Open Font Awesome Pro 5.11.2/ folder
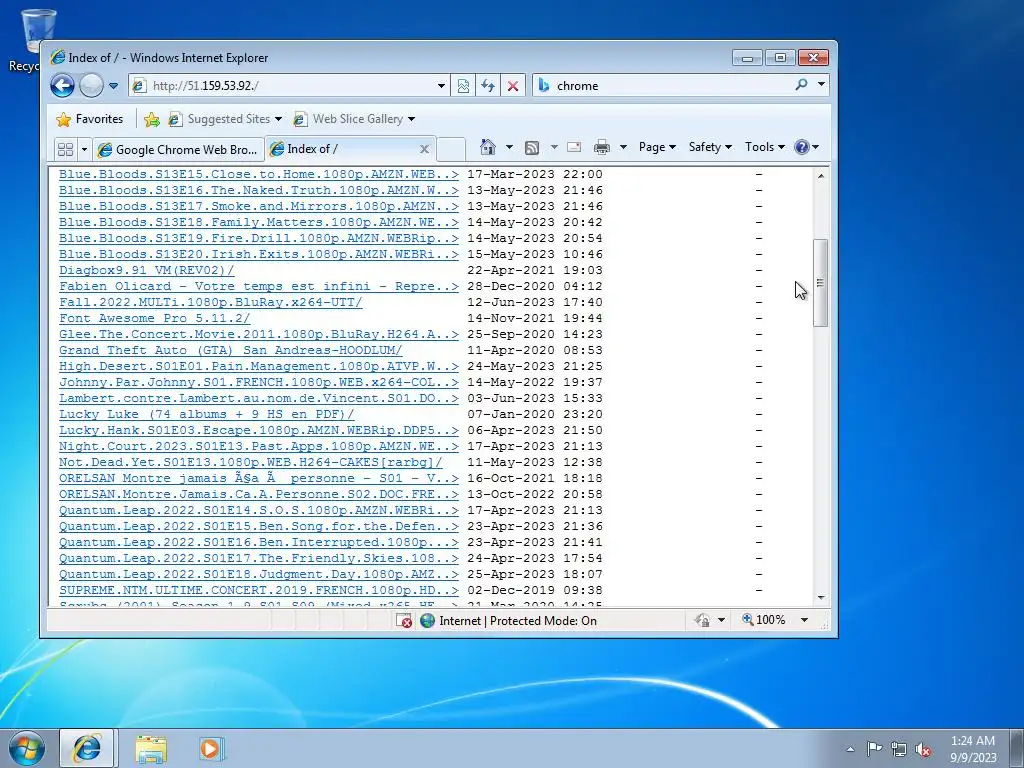 click(155, 318)
